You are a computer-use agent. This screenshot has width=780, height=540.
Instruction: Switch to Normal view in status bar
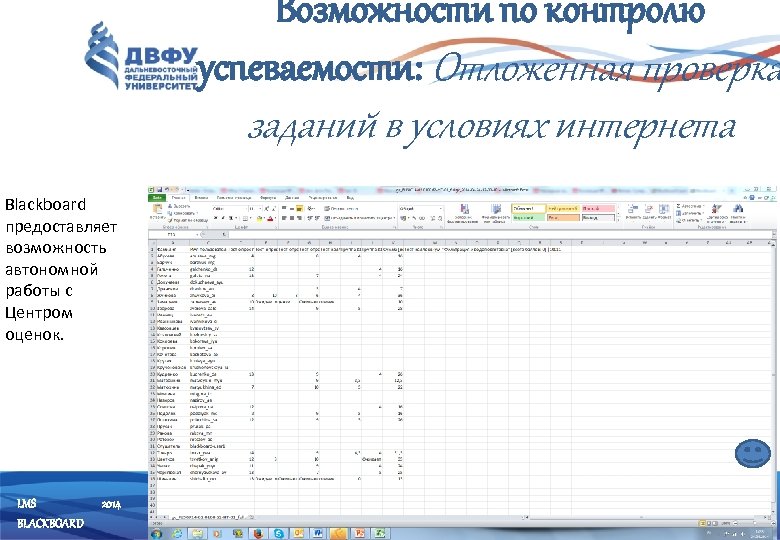point(702,524)
